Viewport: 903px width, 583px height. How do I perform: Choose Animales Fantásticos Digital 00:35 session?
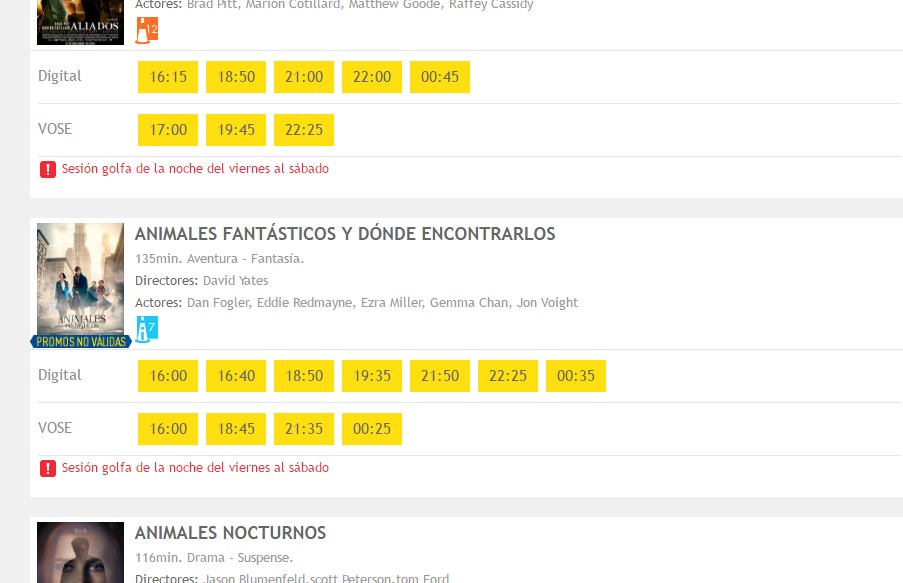(x=576, y=376)
